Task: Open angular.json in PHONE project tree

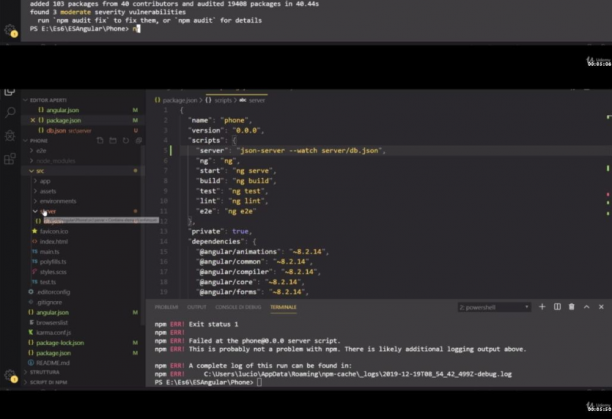Action: point(52,312)
